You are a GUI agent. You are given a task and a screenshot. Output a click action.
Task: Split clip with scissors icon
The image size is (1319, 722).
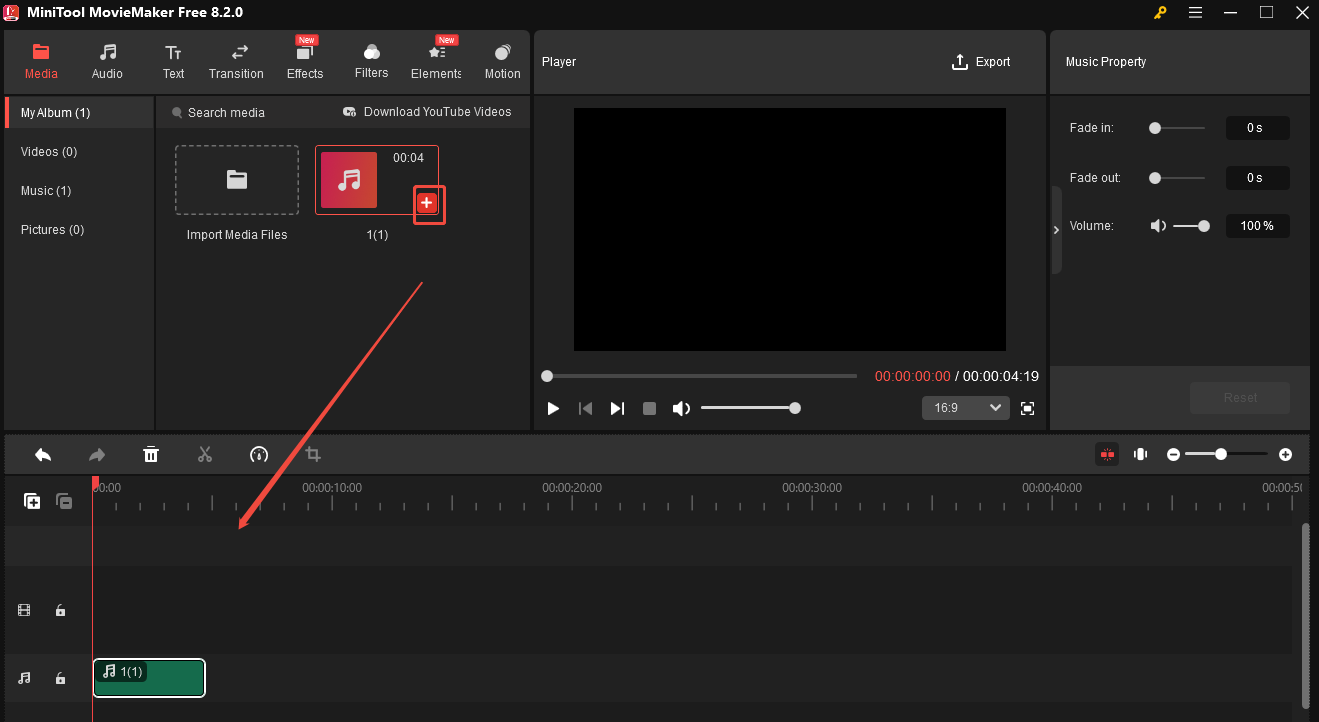click(205, 455)
